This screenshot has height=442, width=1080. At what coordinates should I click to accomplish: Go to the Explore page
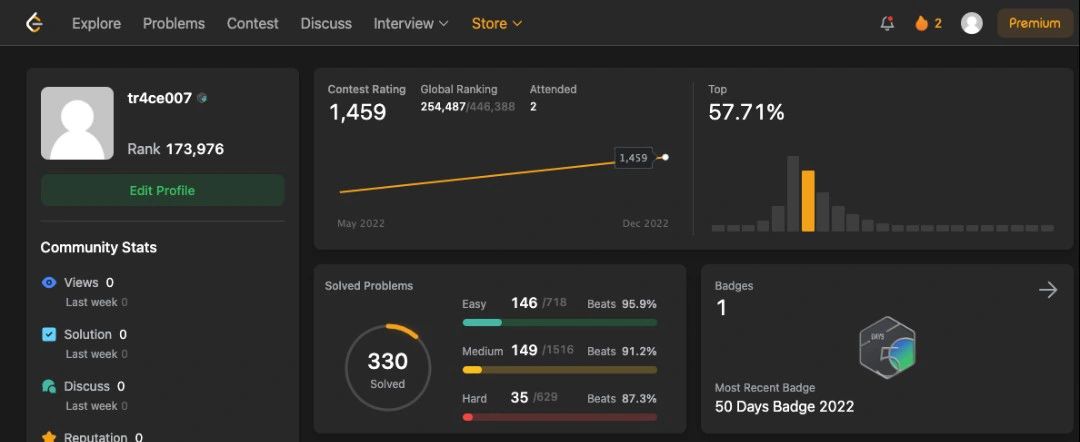[x=96, y=23]
